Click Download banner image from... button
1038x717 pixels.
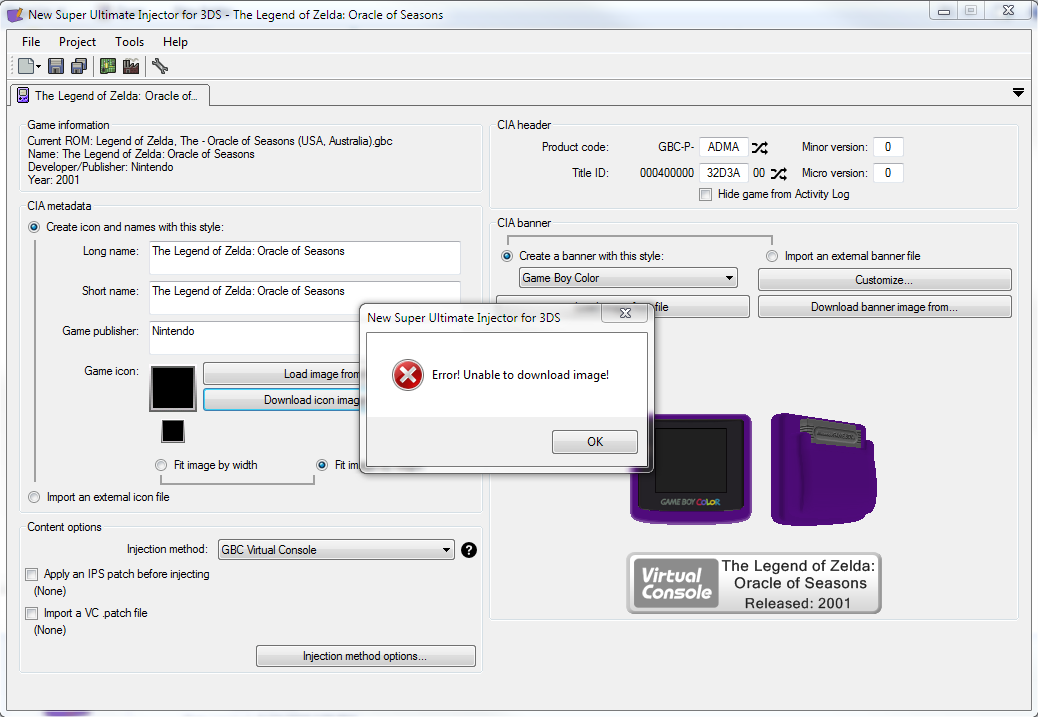point(884,307)
